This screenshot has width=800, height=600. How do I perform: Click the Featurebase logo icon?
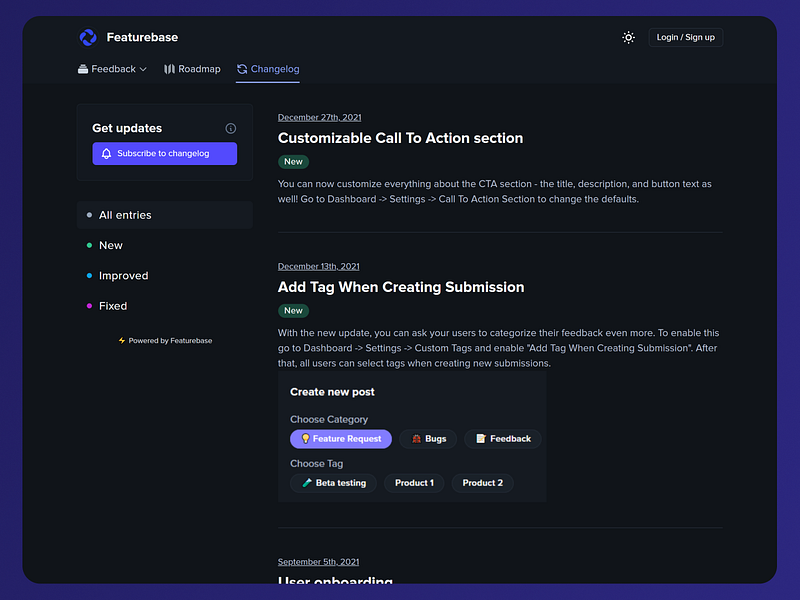pos(89,37)
